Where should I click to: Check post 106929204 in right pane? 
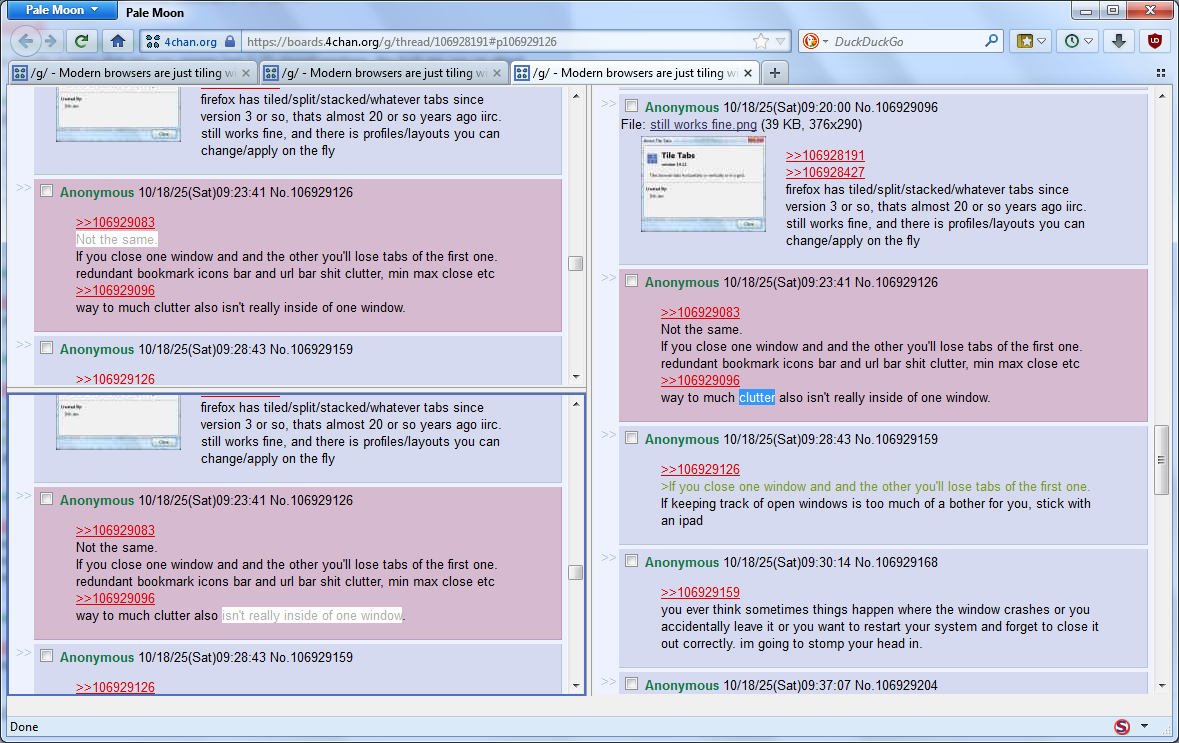click(632, 684)
